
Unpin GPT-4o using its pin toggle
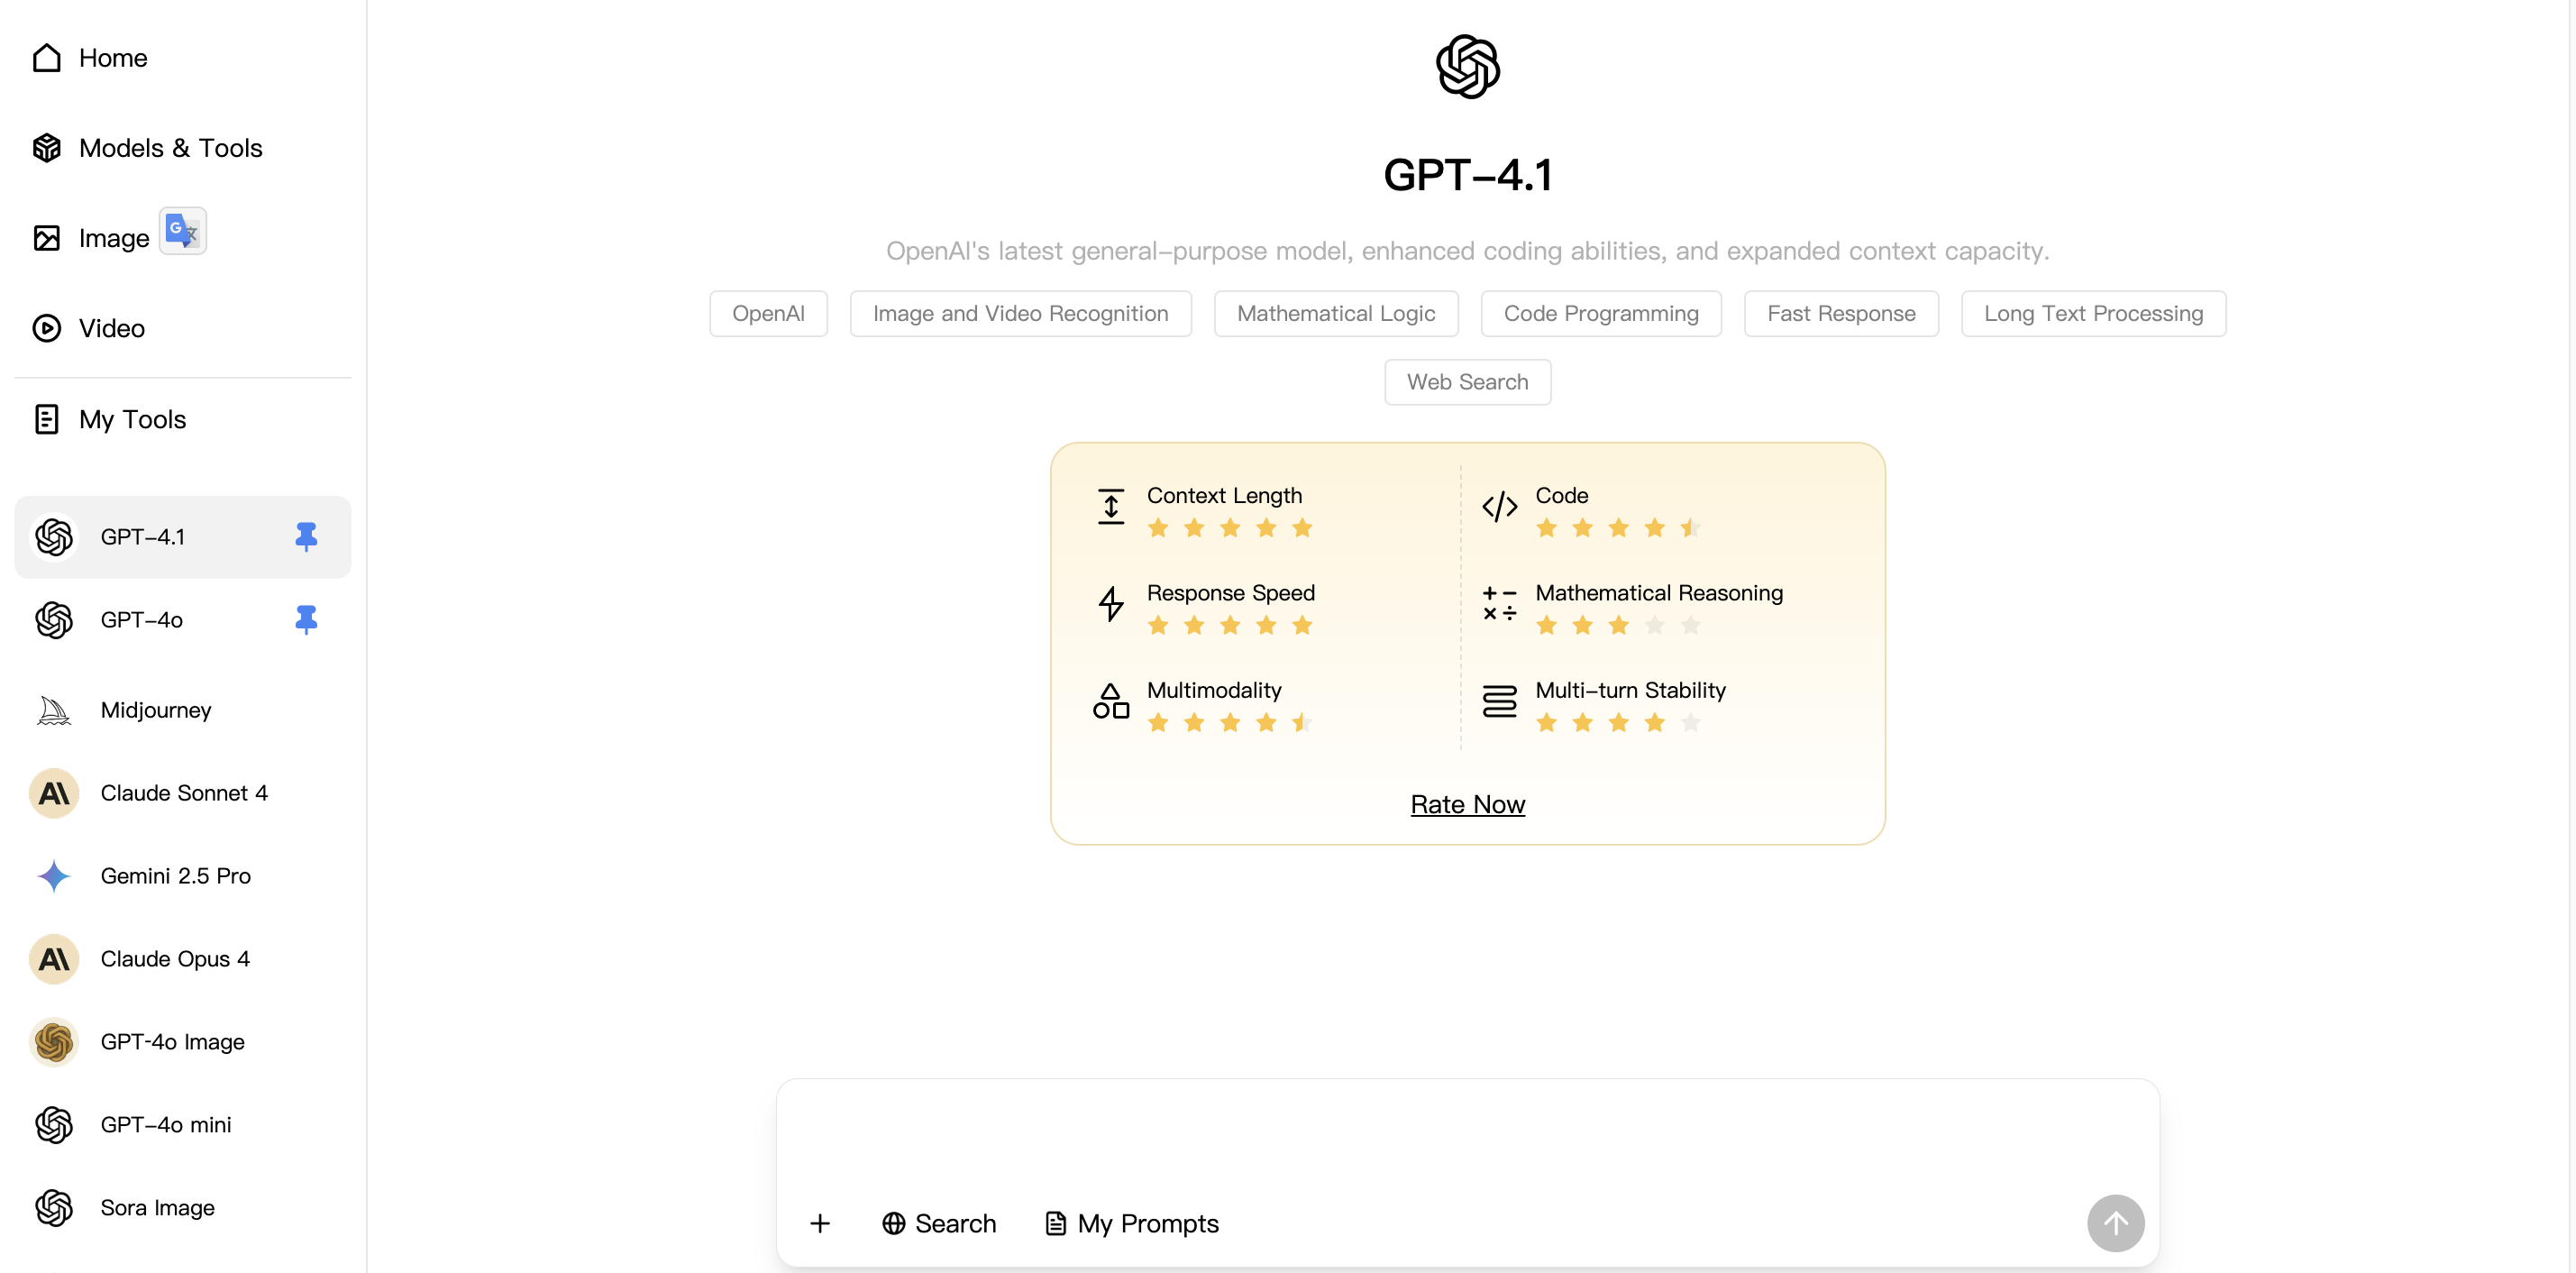tap(305, 620)
